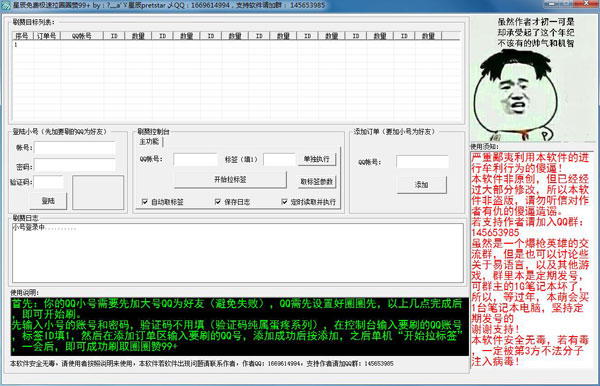Click the QQ帐号 column header in the target list
The height and width of the screenshot is (386, 600).
coord(82,36)
